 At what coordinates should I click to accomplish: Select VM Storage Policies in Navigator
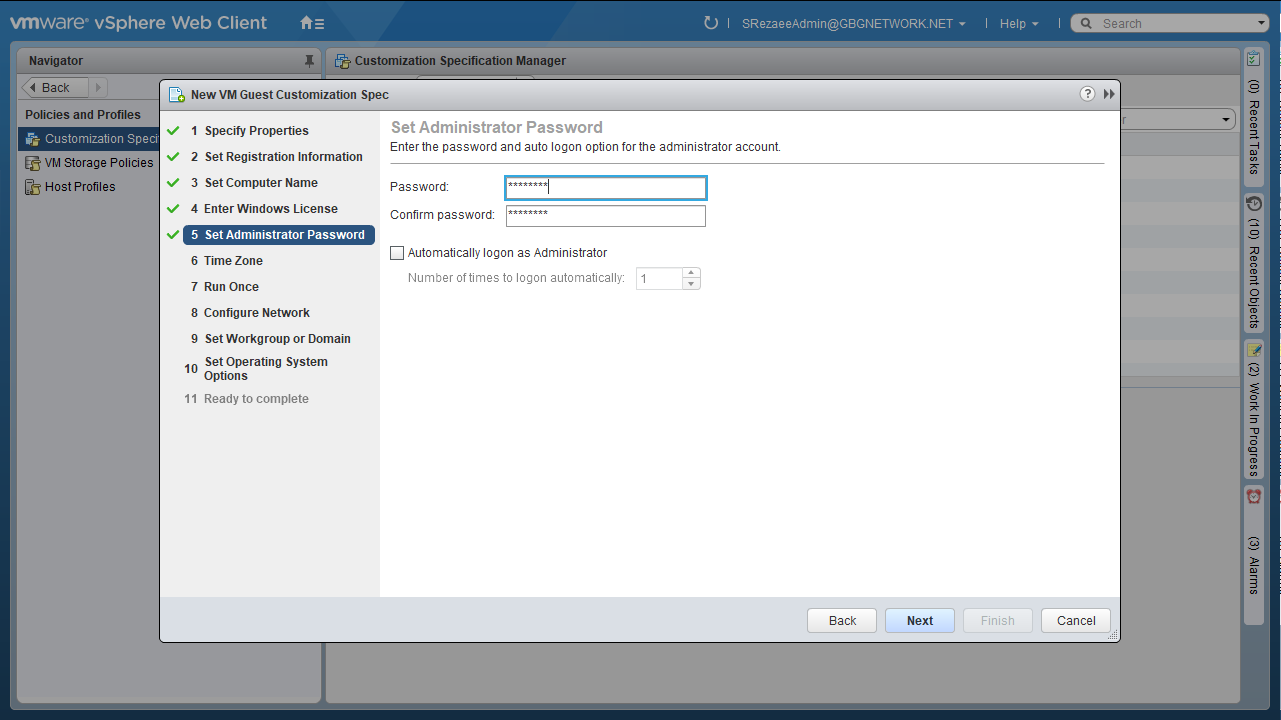(x=98, y=163)
